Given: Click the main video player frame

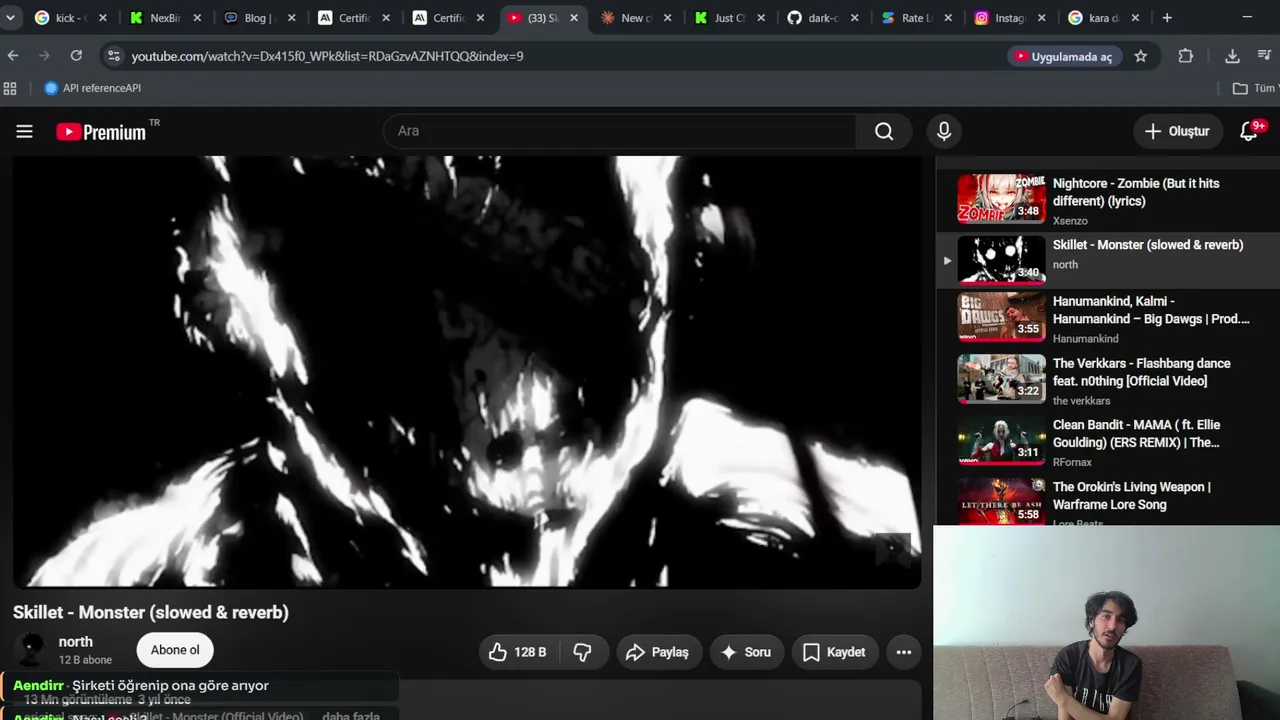Looking at the screenshot, I should [x=467, y=371].
